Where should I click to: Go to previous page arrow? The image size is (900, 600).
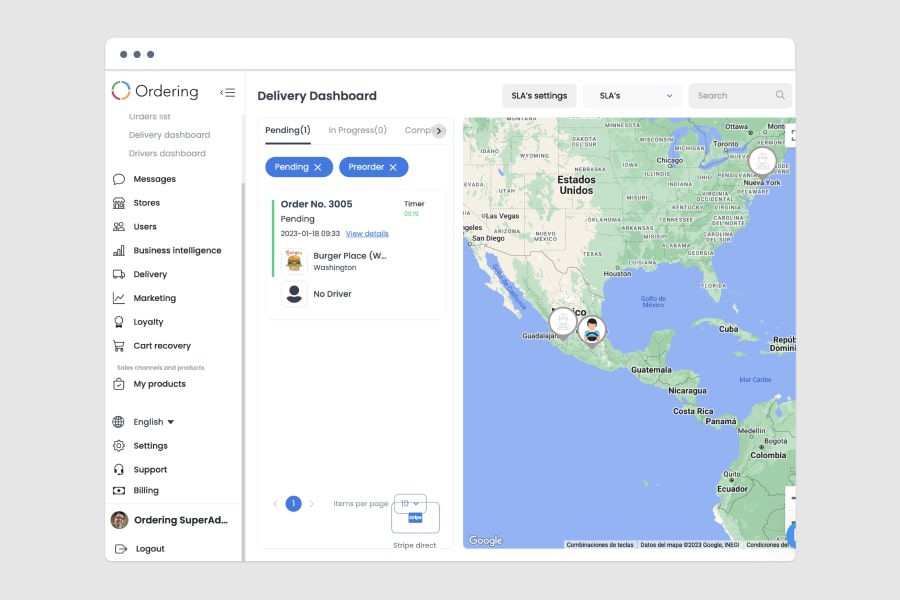(x=276, y=504)
